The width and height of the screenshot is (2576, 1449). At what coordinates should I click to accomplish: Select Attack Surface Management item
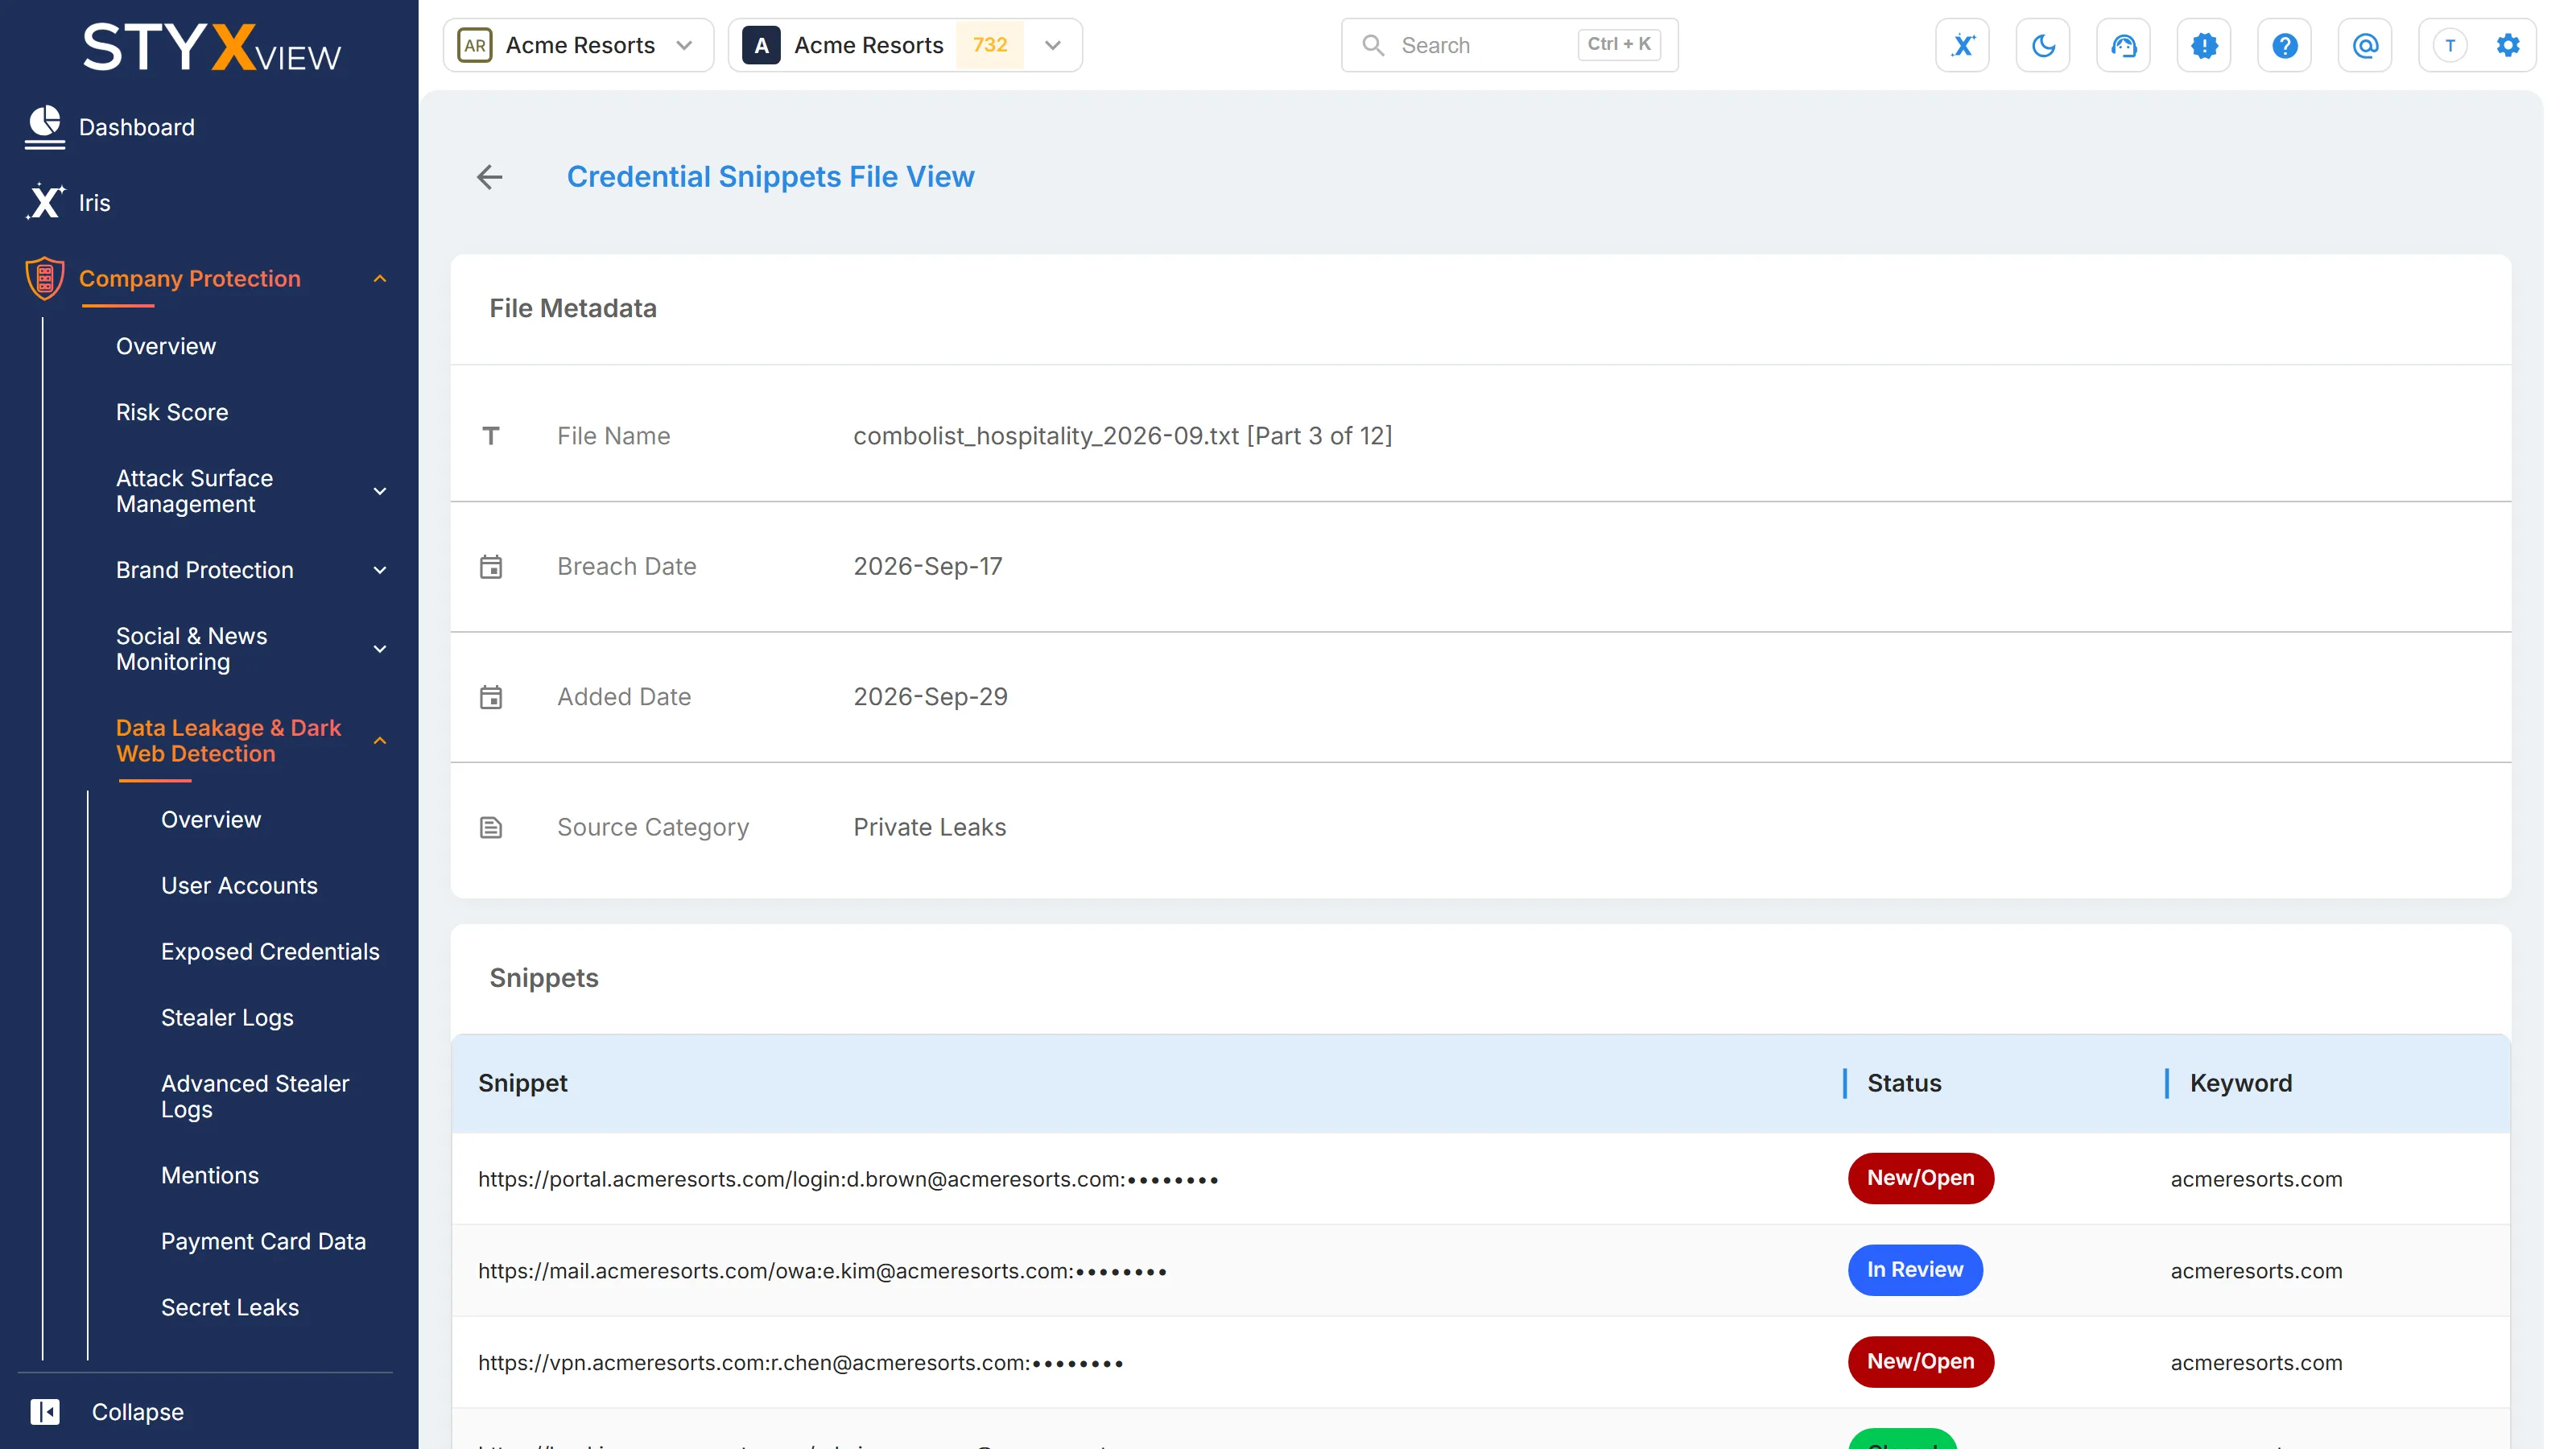195,491
